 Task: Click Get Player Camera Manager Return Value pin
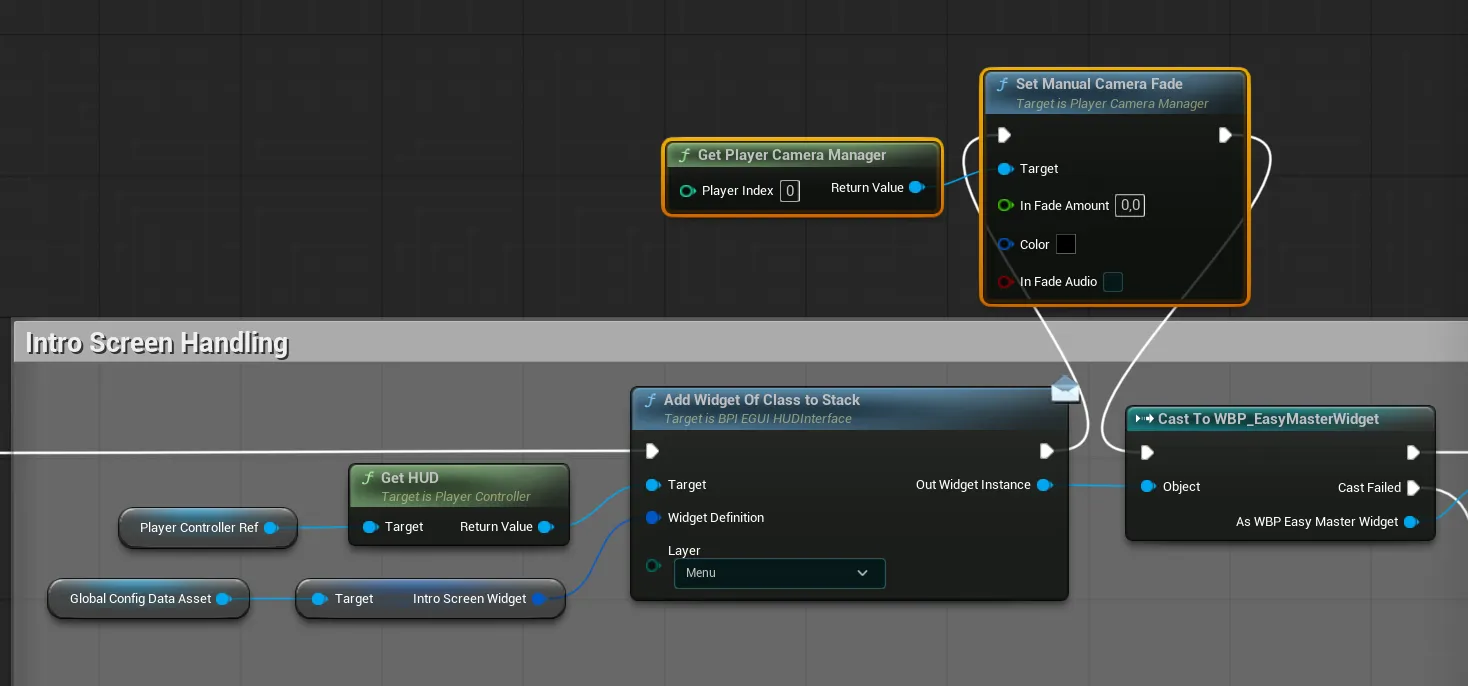(x=916, y=187)
